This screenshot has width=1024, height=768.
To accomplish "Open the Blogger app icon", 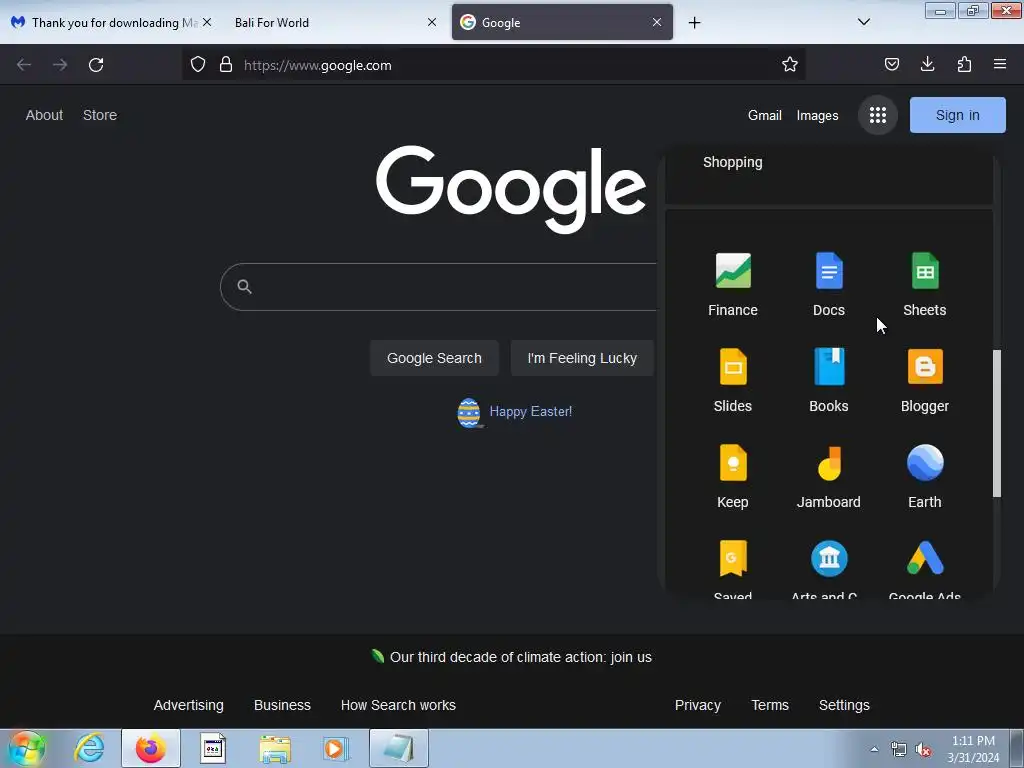I will point(925,366).
